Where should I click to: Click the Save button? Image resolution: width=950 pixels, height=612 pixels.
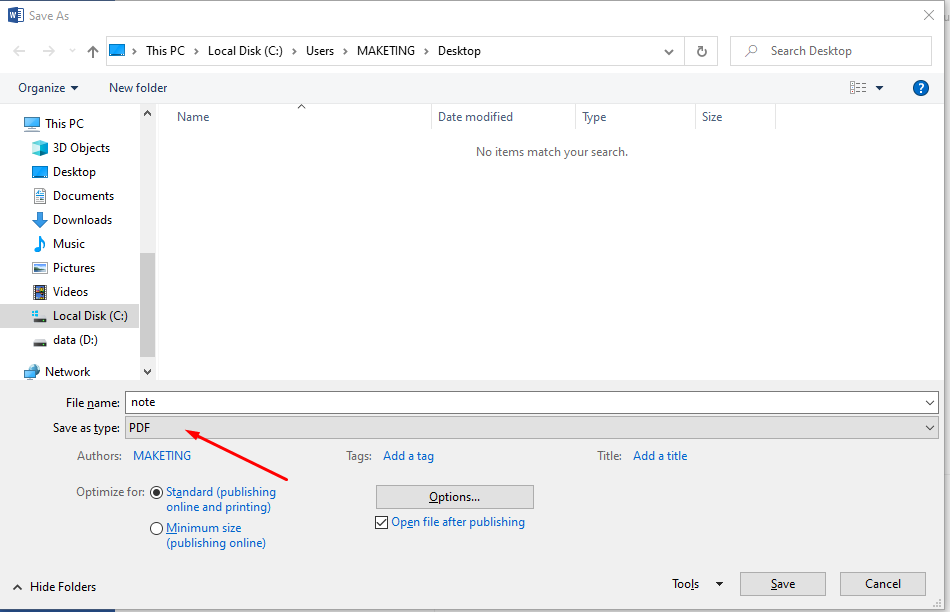click(783, 584)
